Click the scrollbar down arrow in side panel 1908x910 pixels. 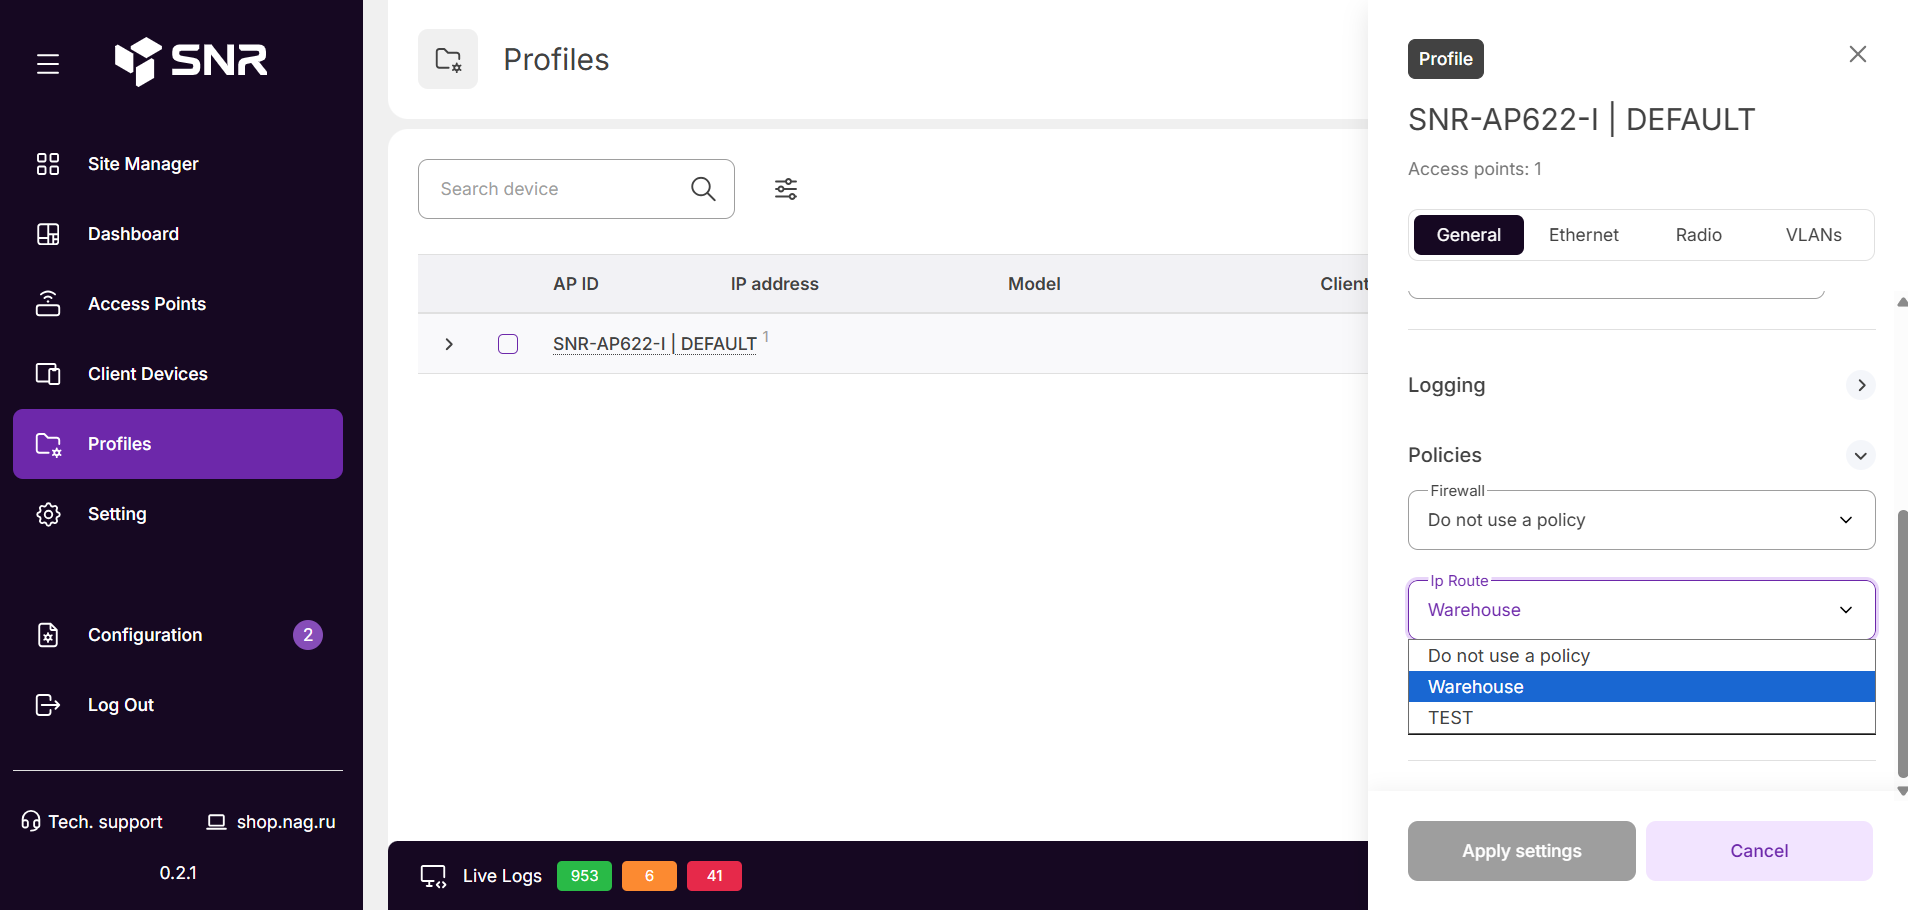tap(1903, 791)
